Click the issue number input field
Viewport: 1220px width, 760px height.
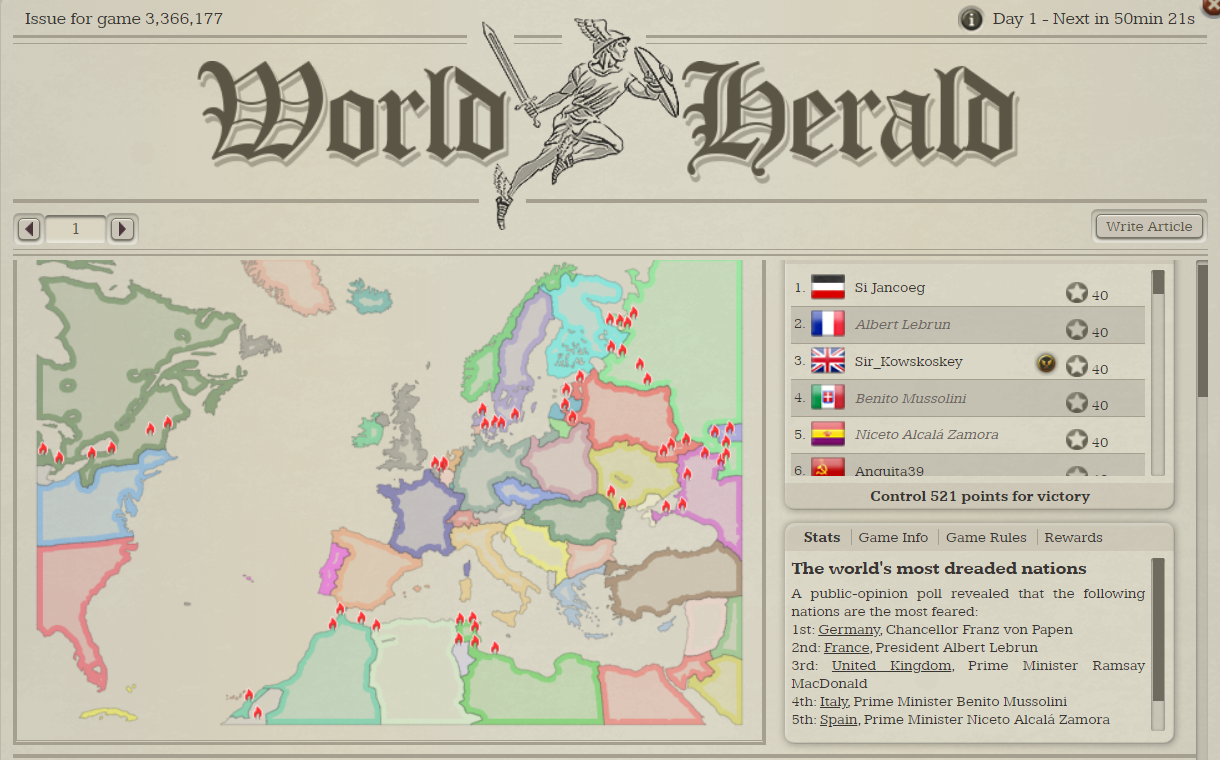coord(75,229)
